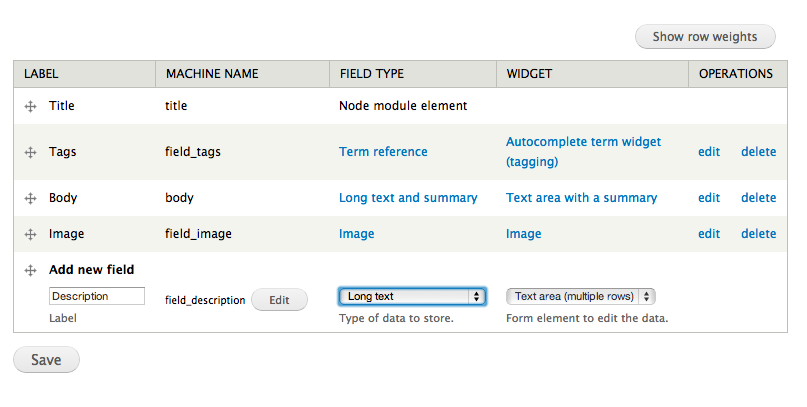
Task: Click the Long text and summary link
Action: (408, 198)
